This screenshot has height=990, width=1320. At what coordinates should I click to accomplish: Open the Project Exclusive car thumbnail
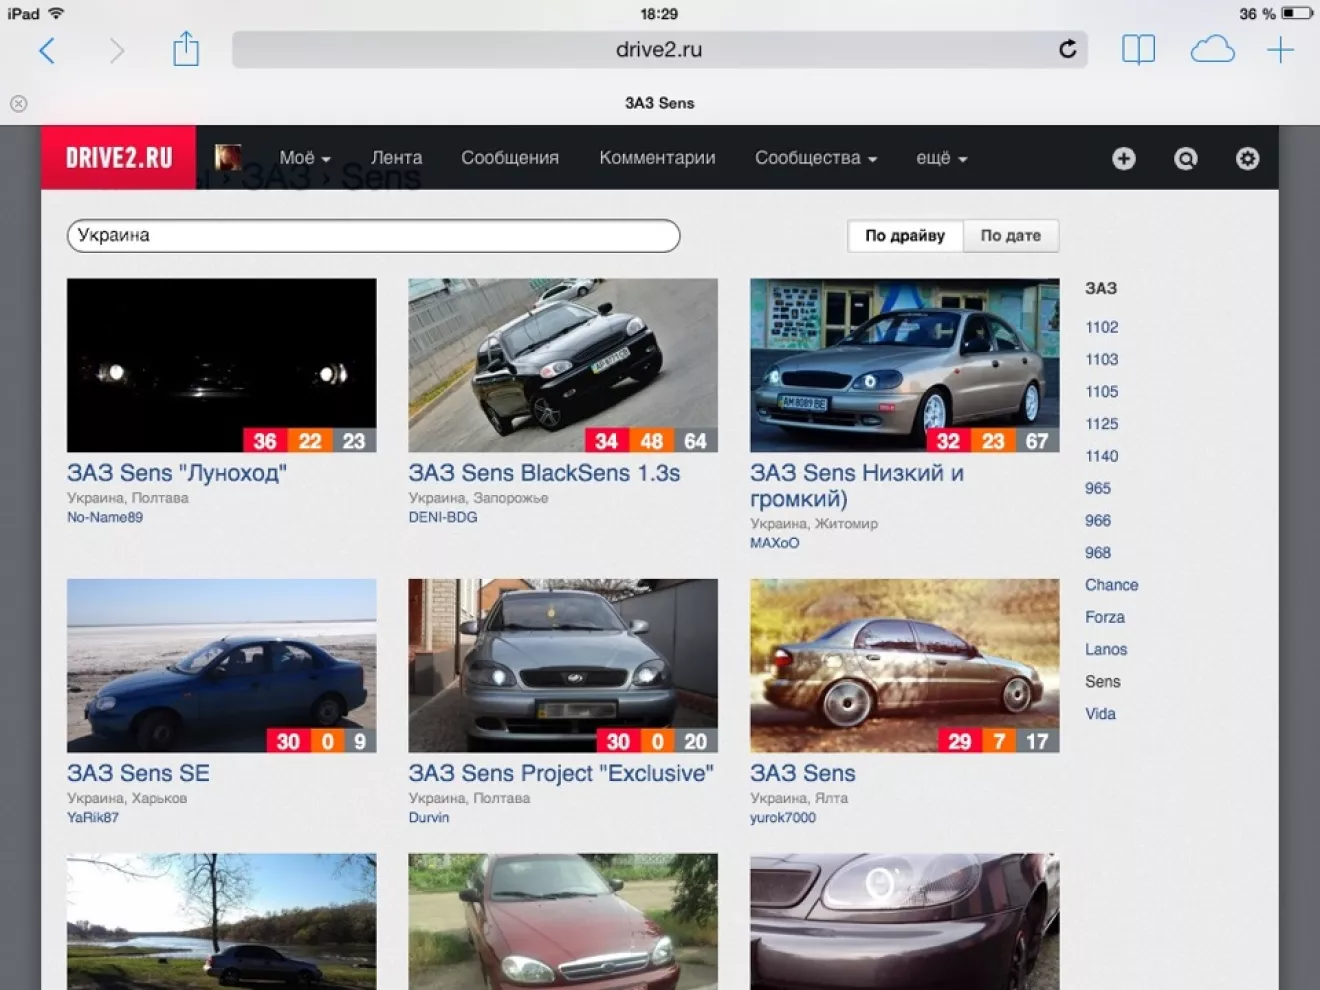563,665
